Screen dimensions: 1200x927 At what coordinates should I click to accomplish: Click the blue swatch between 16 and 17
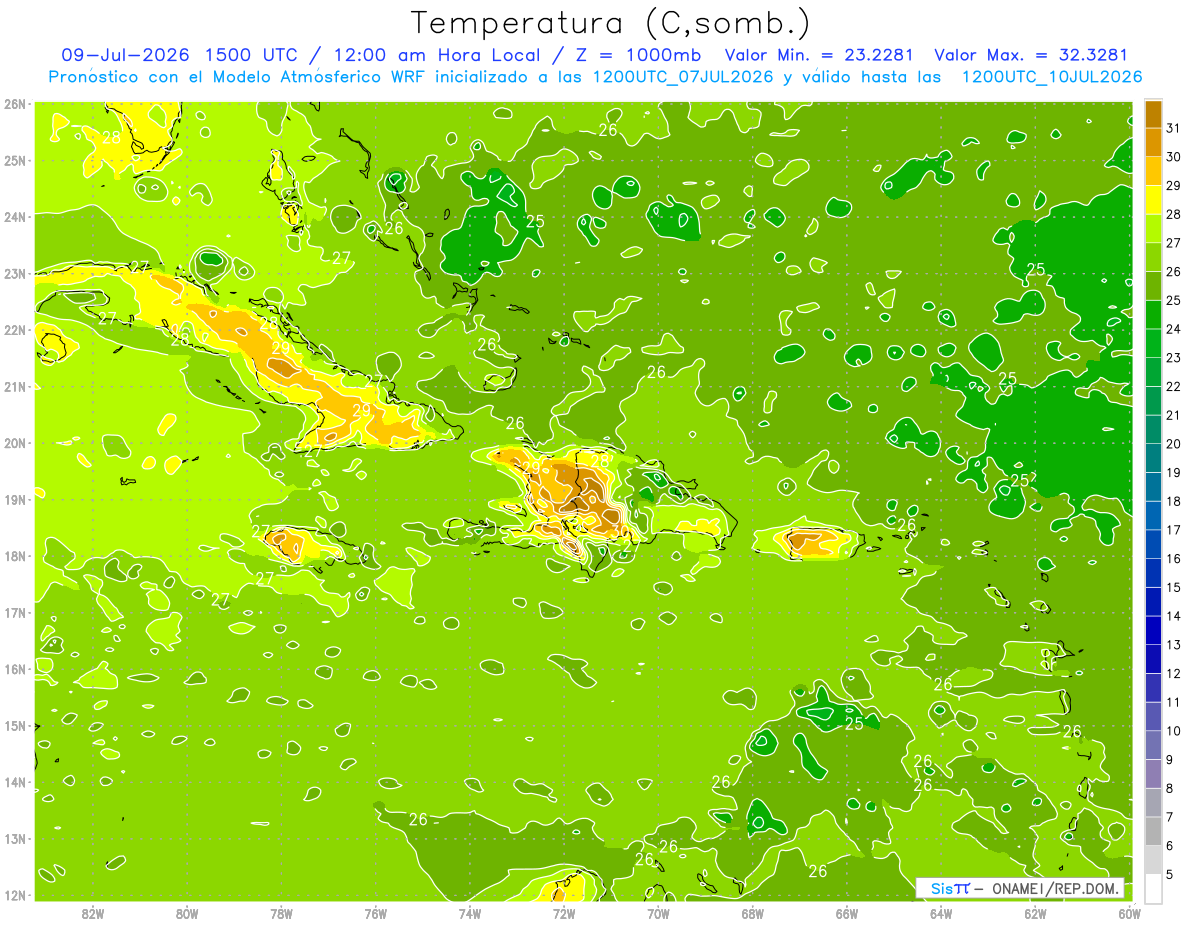(1153, 544)
